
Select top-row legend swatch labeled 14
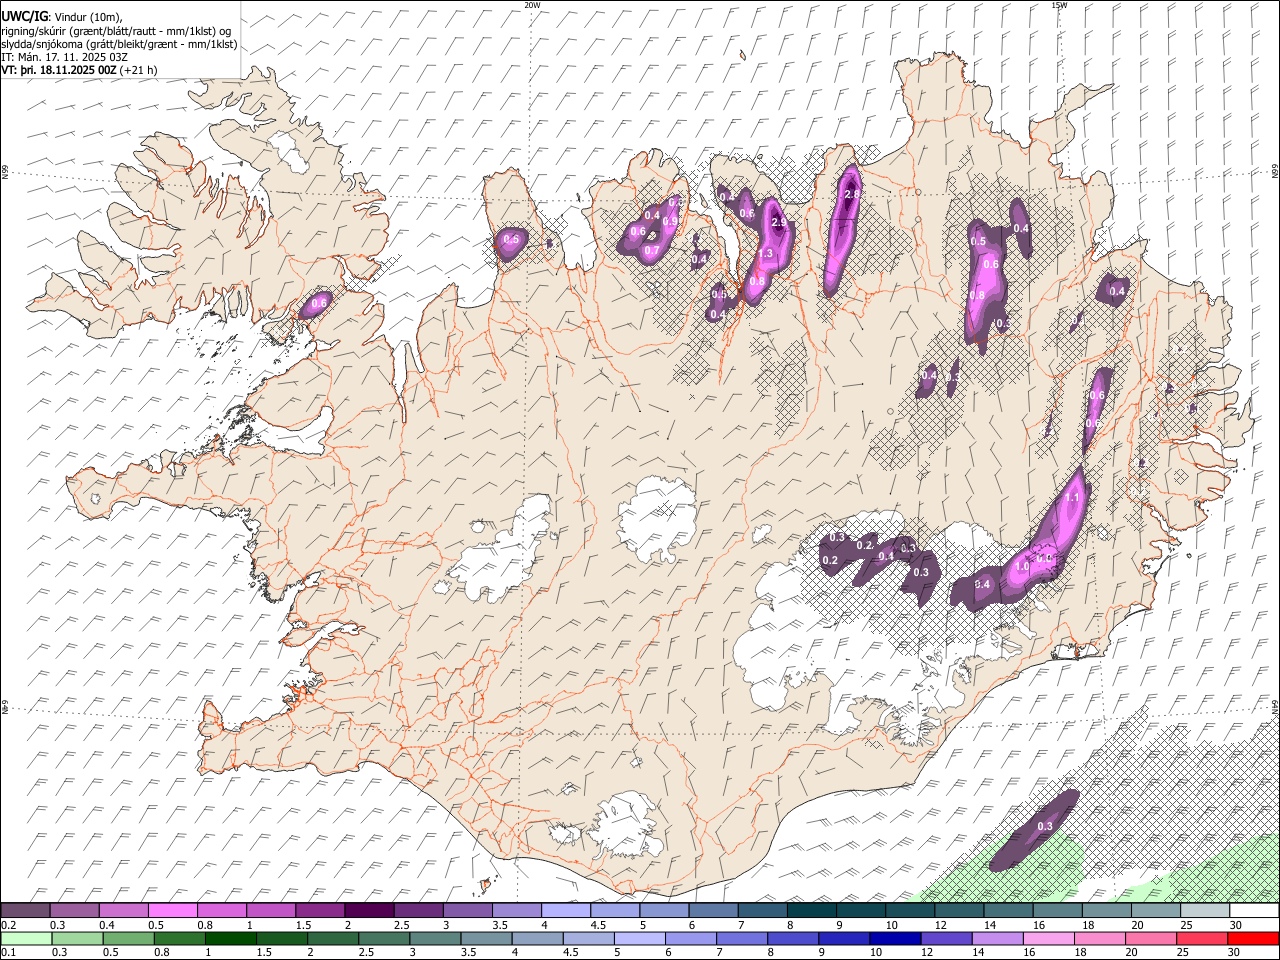1007,910
